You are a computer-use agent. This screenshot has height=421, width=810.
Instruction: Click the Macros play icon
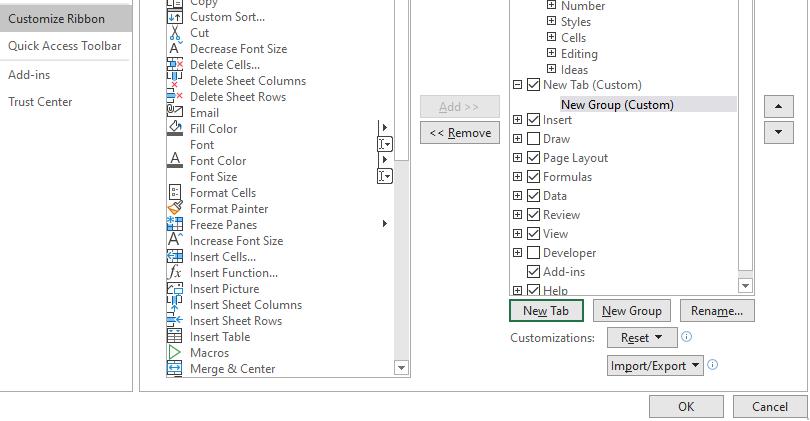(175, 353)
